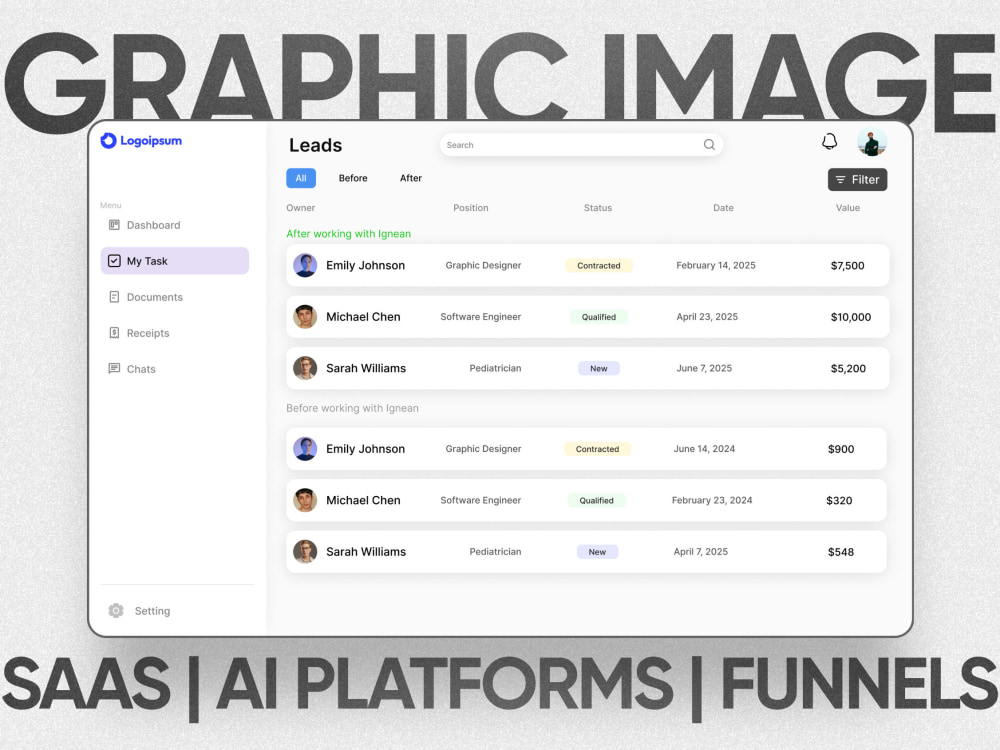This screenshot has height=750, width=1000.
Task: Click Sarah Williams avatar, April 7 row
Action: pyautogui.click(x=305, y=552)
